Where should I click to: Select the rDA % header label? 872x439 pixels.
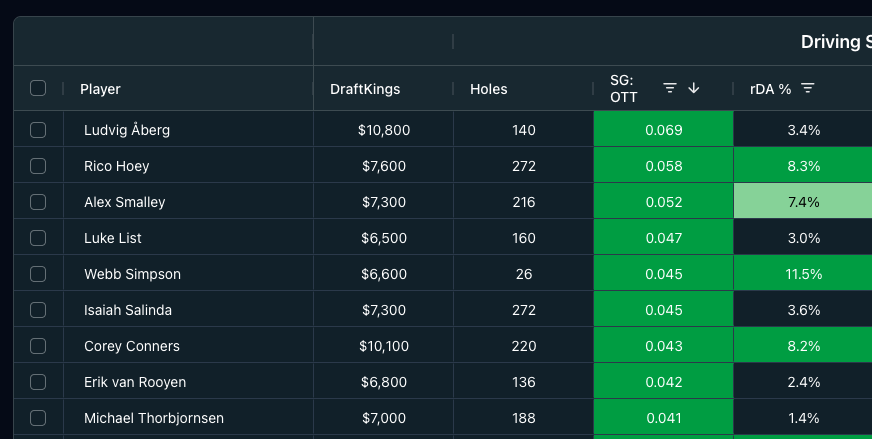tap(770, 89)
